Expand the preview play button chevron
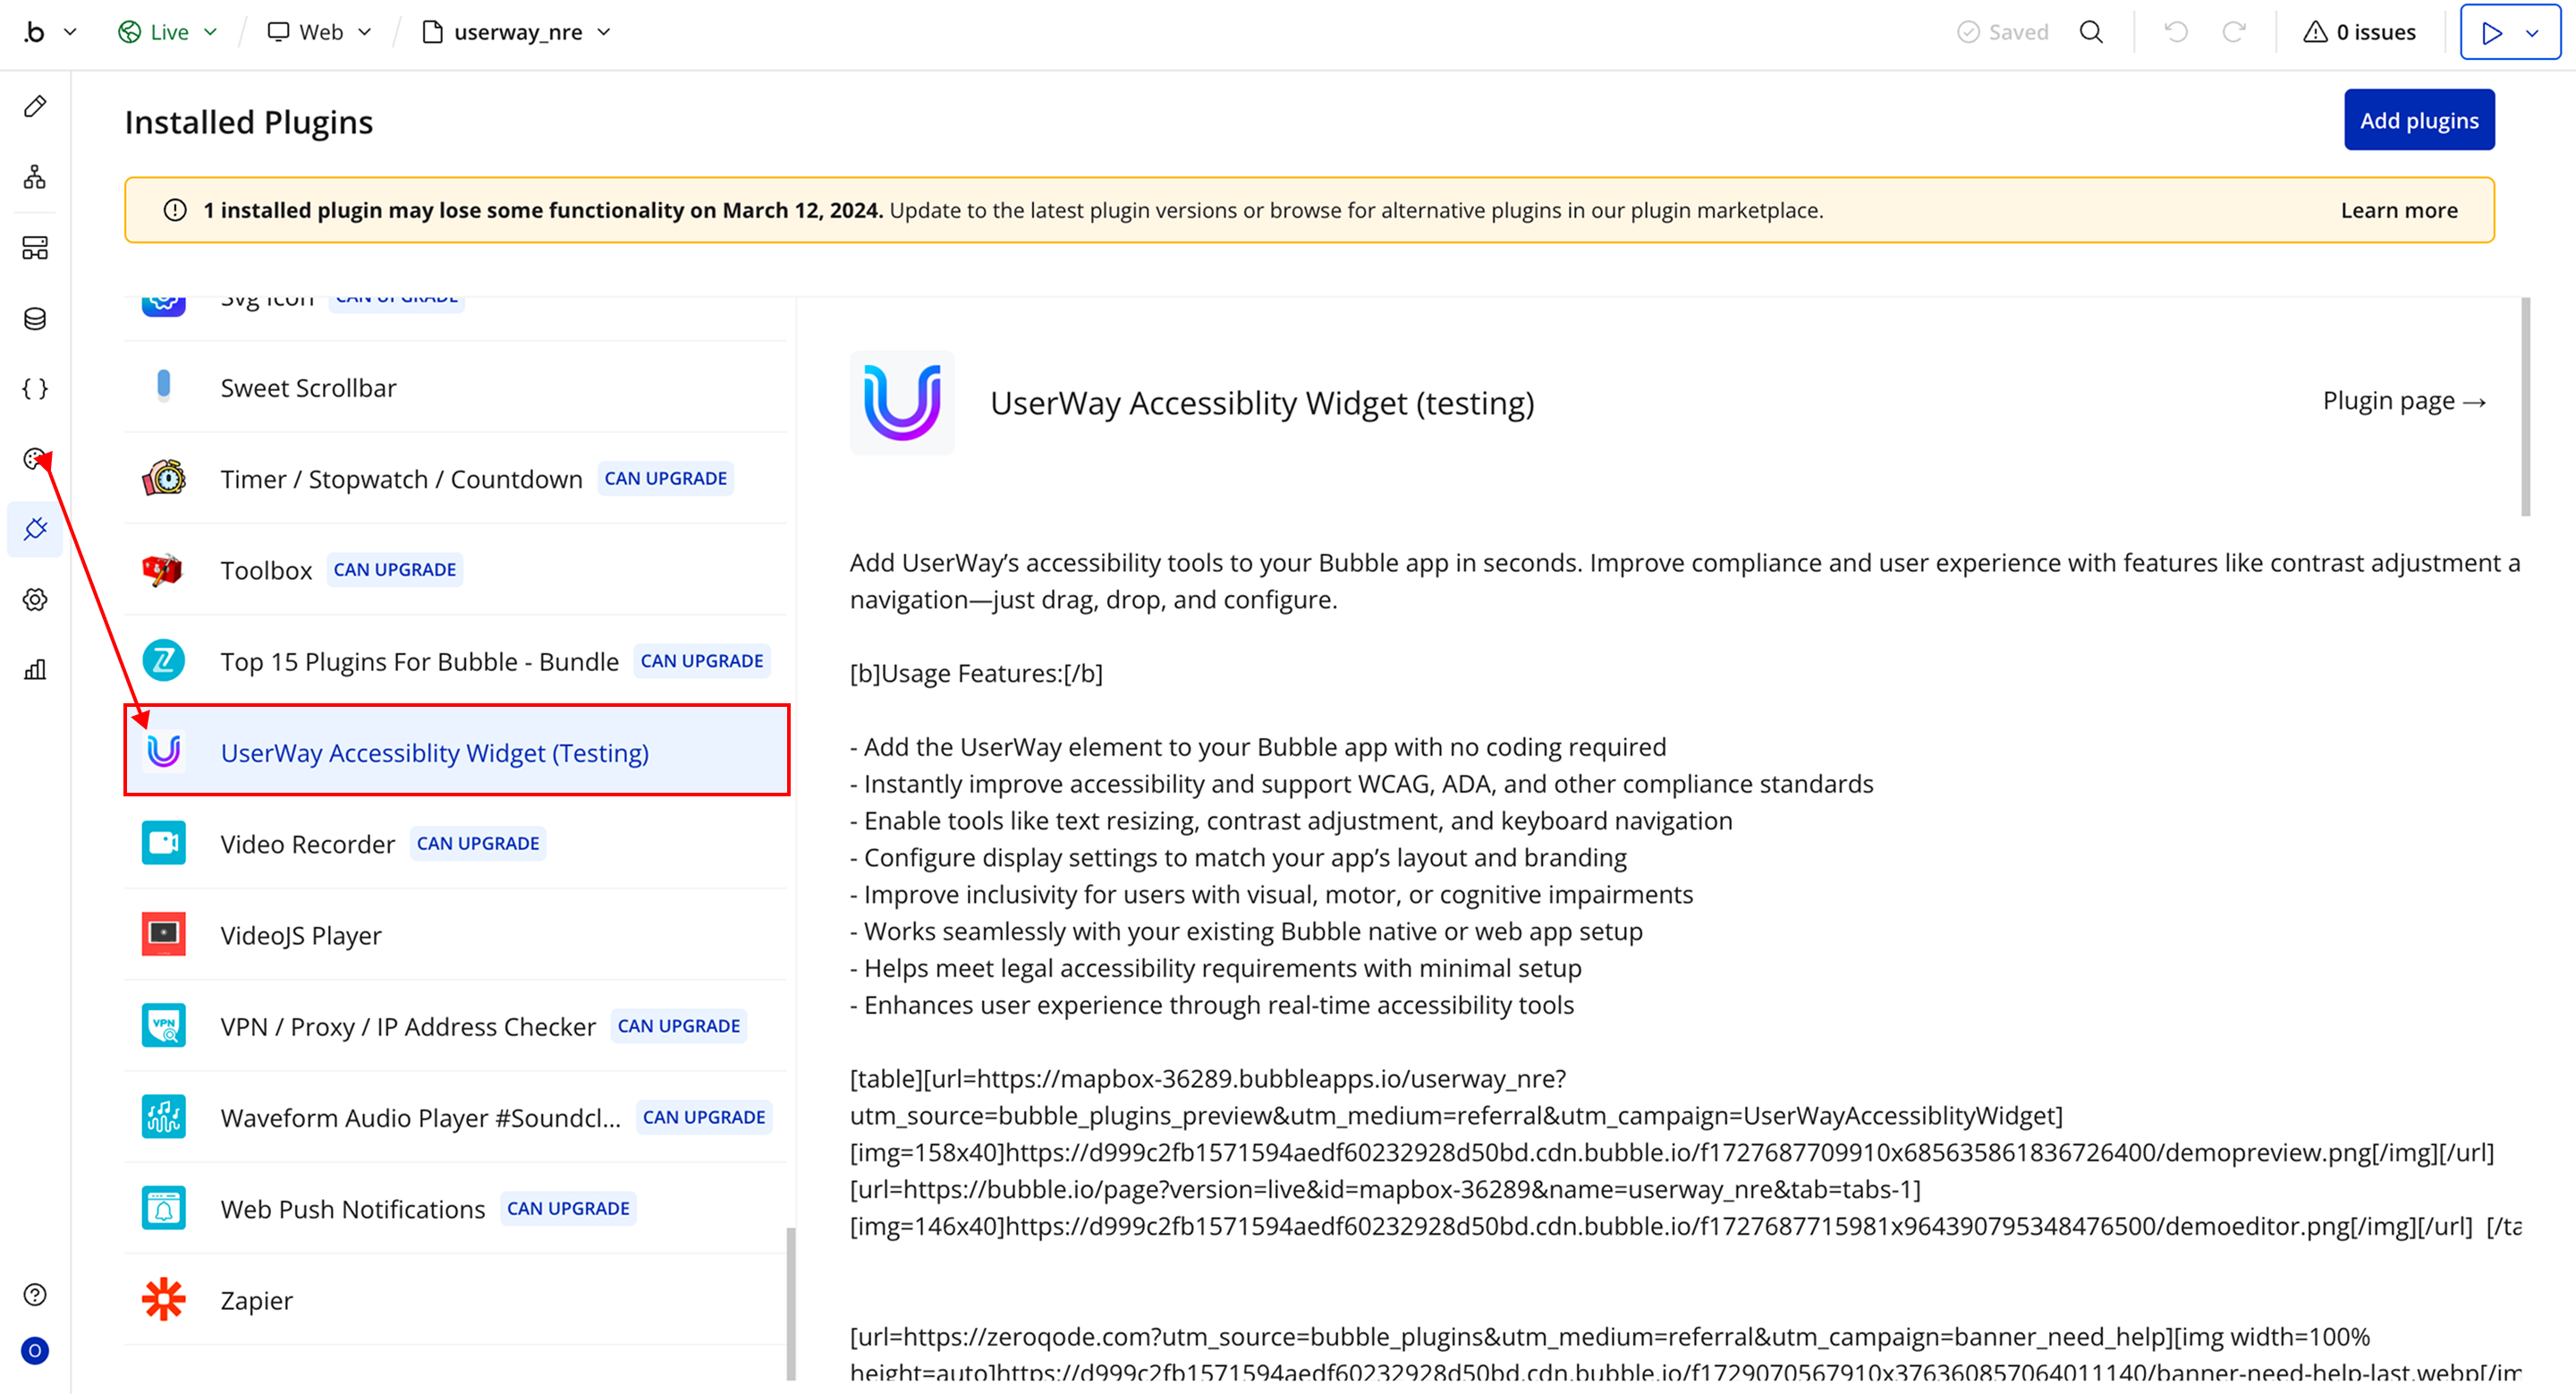 coord(2532,32)
